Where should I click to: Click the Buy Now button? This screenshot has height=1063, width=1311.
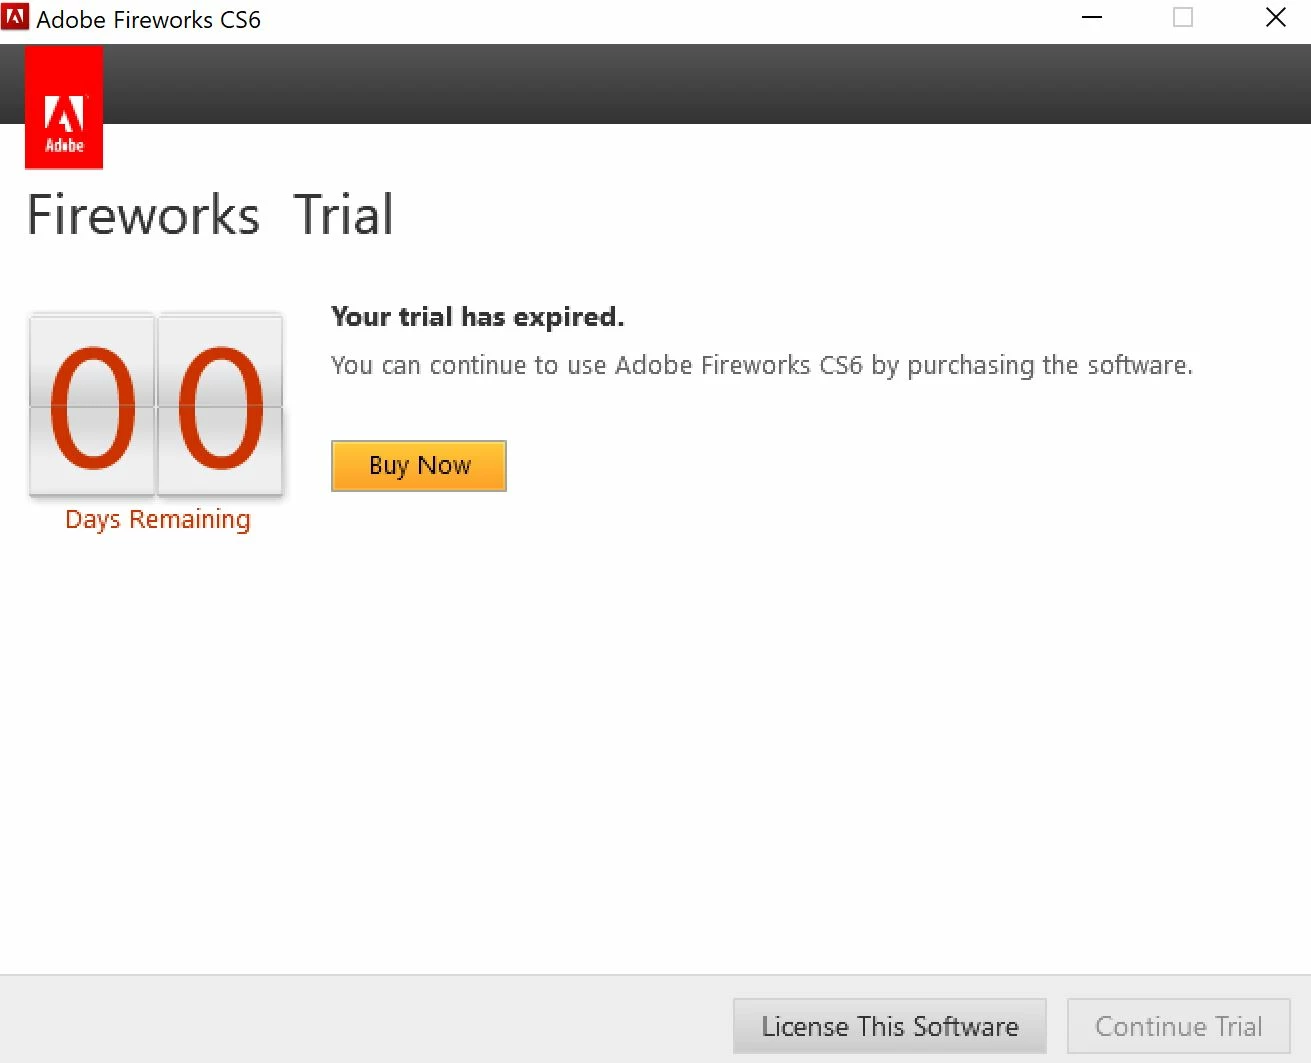pos(418,466)
